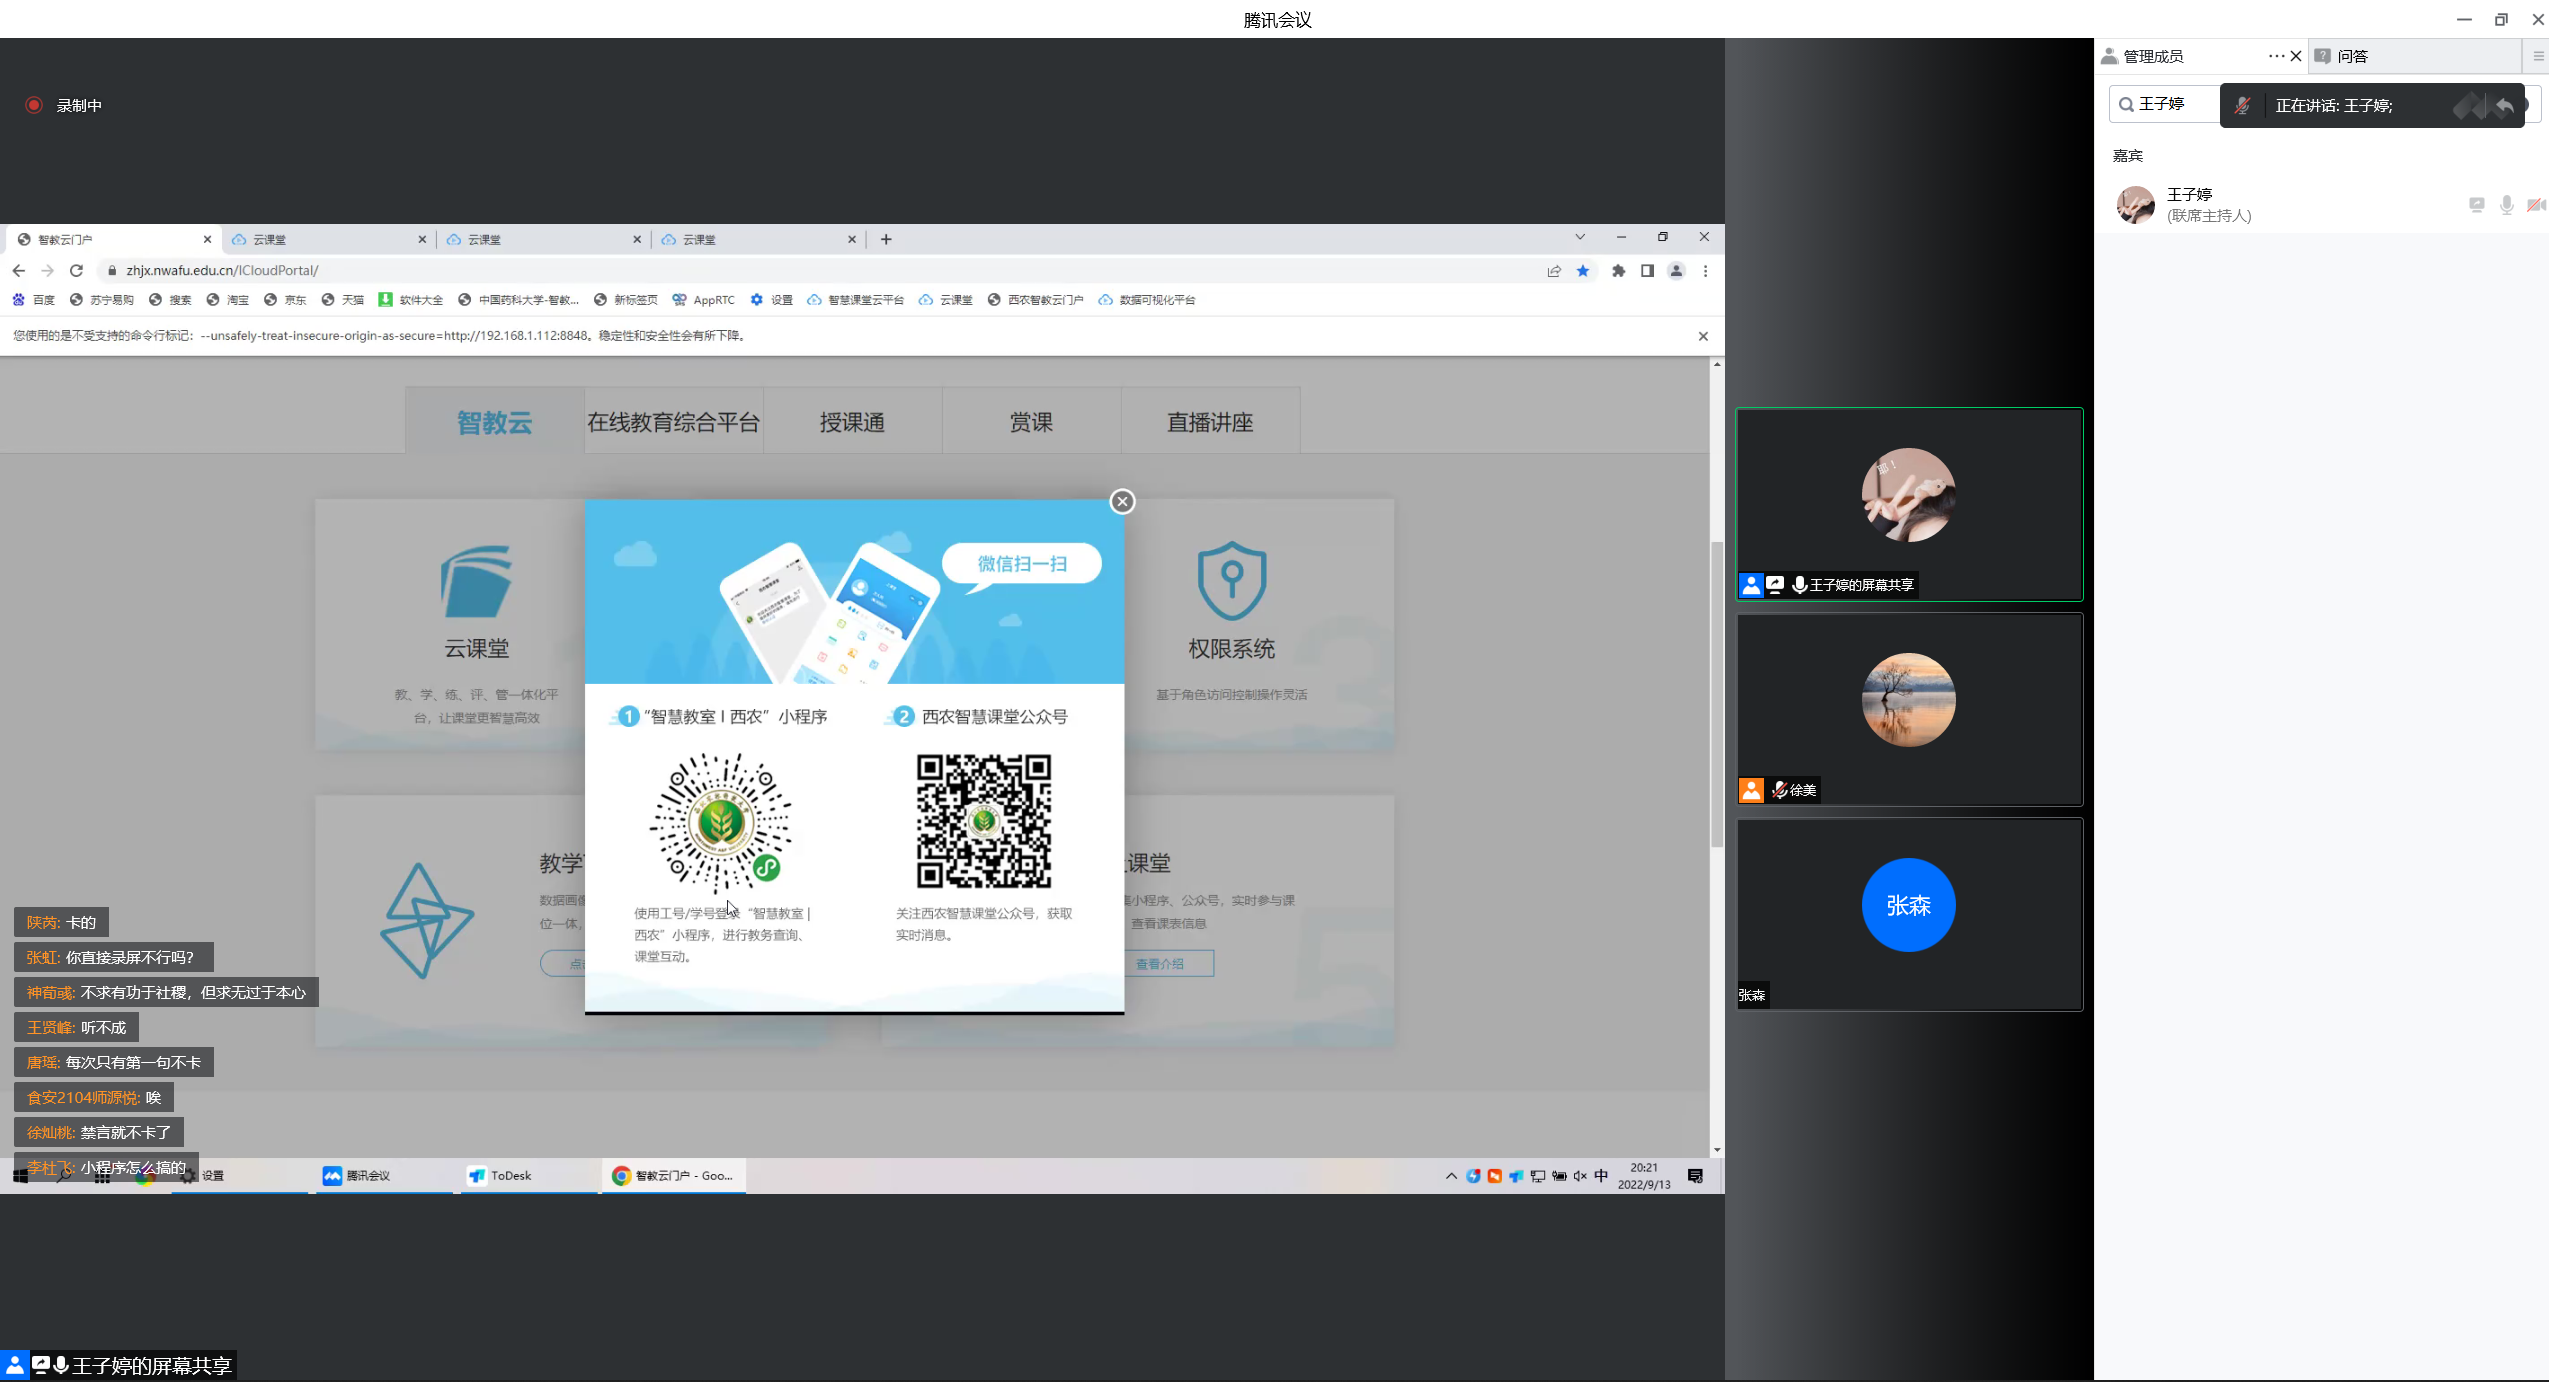Click the browser back arrow

[x=19, y=270]
